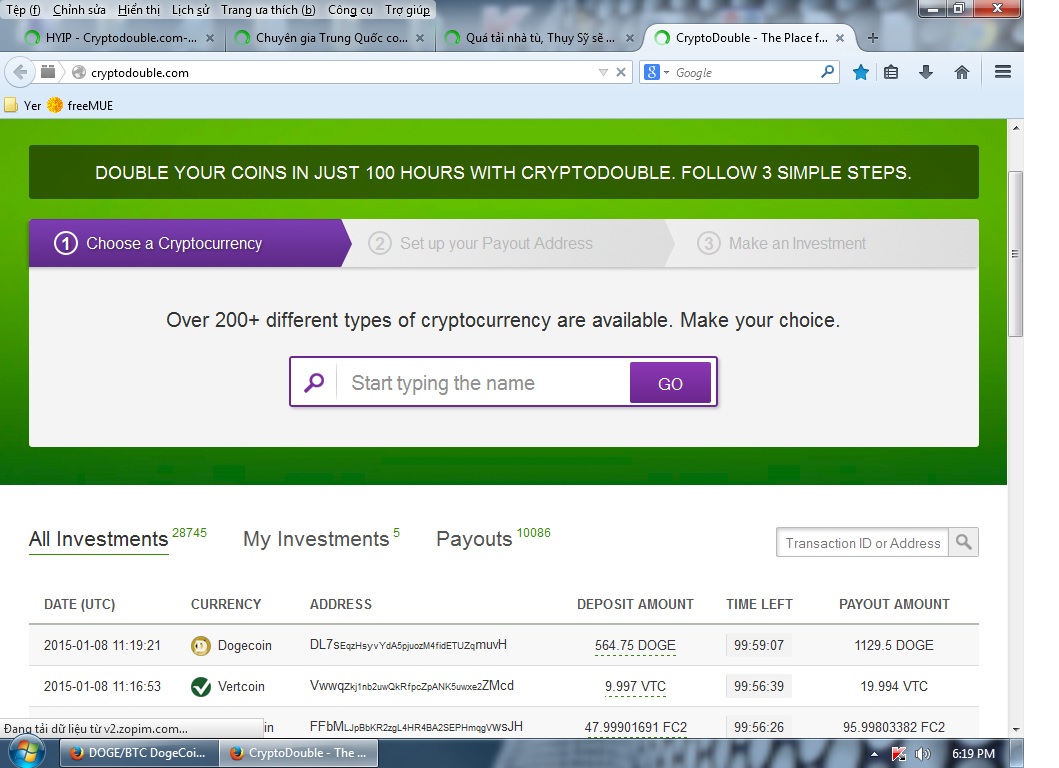Click the stop loading X in address bar

coord(621,72)
